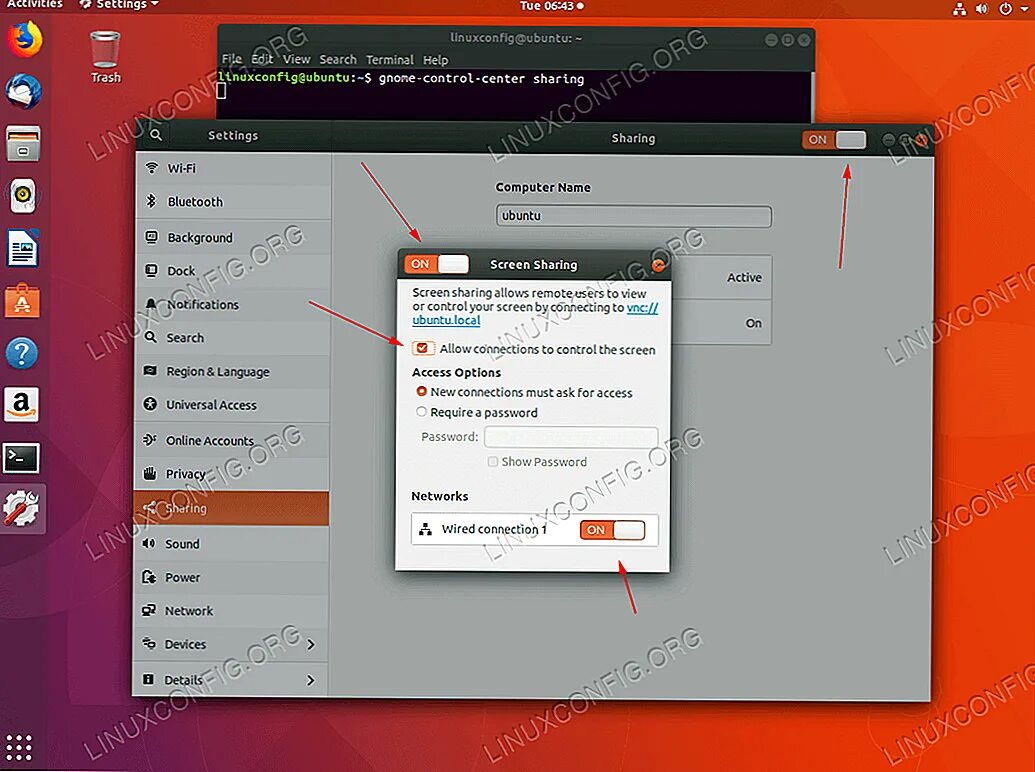Select Bluetooth in Settings sidebar

(232, 202)
